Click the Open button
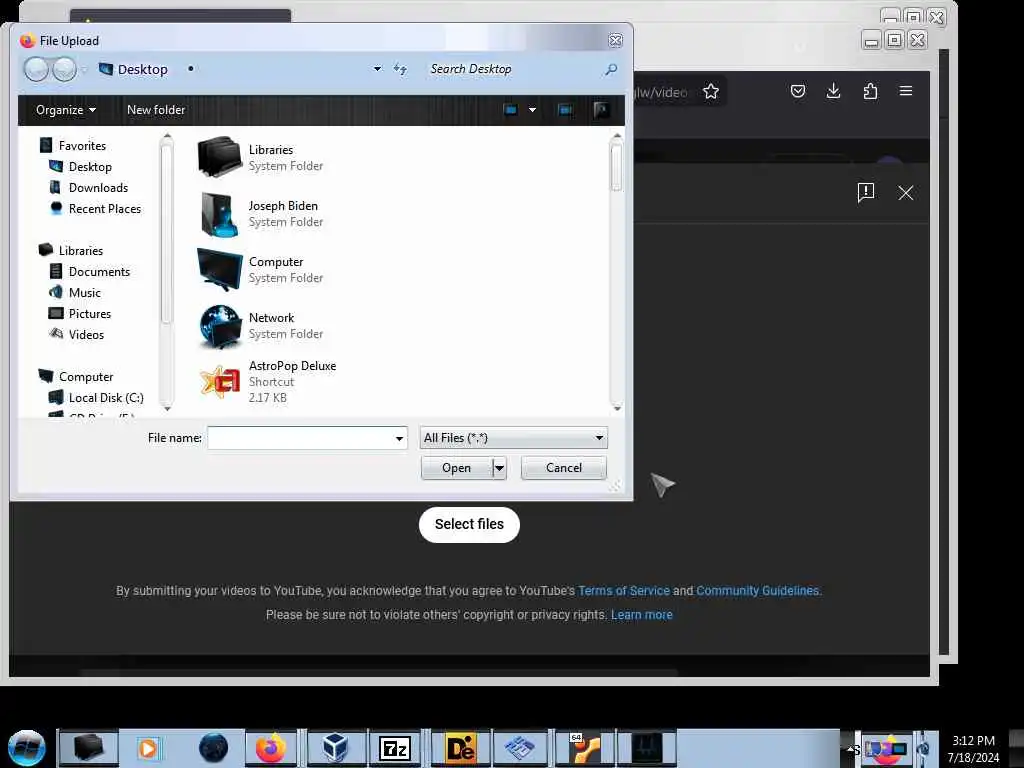Viewport: 1024px width, 768px height. point(456,468)
